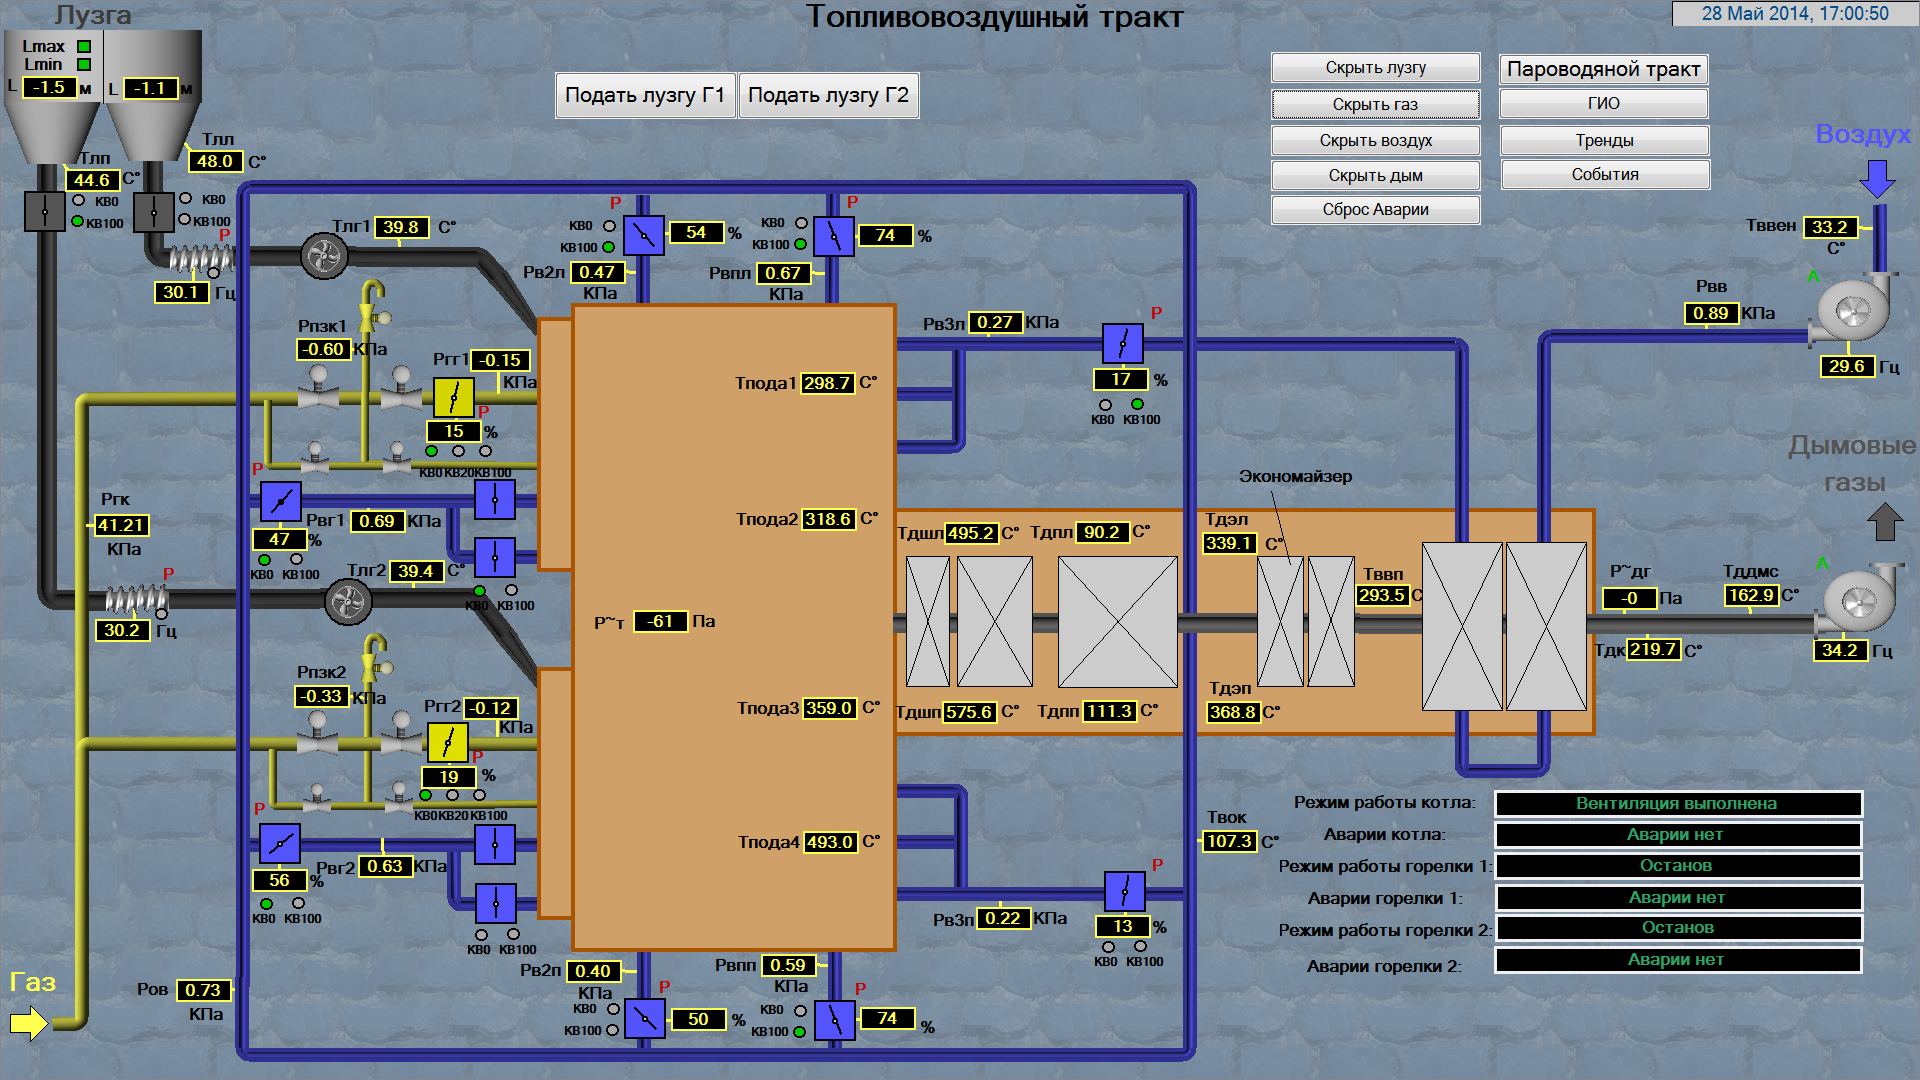This screenshot has width=1920, height=1080.
Task: Click the right bunker level value -1.1
Action: (149, 89)
